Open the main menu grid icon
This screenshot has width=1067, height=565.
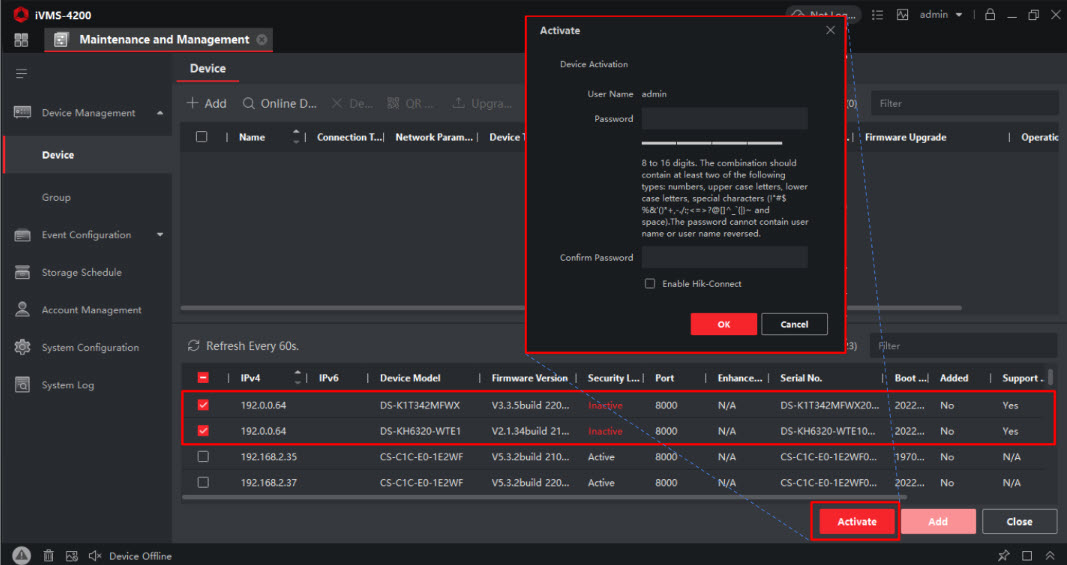21,40
